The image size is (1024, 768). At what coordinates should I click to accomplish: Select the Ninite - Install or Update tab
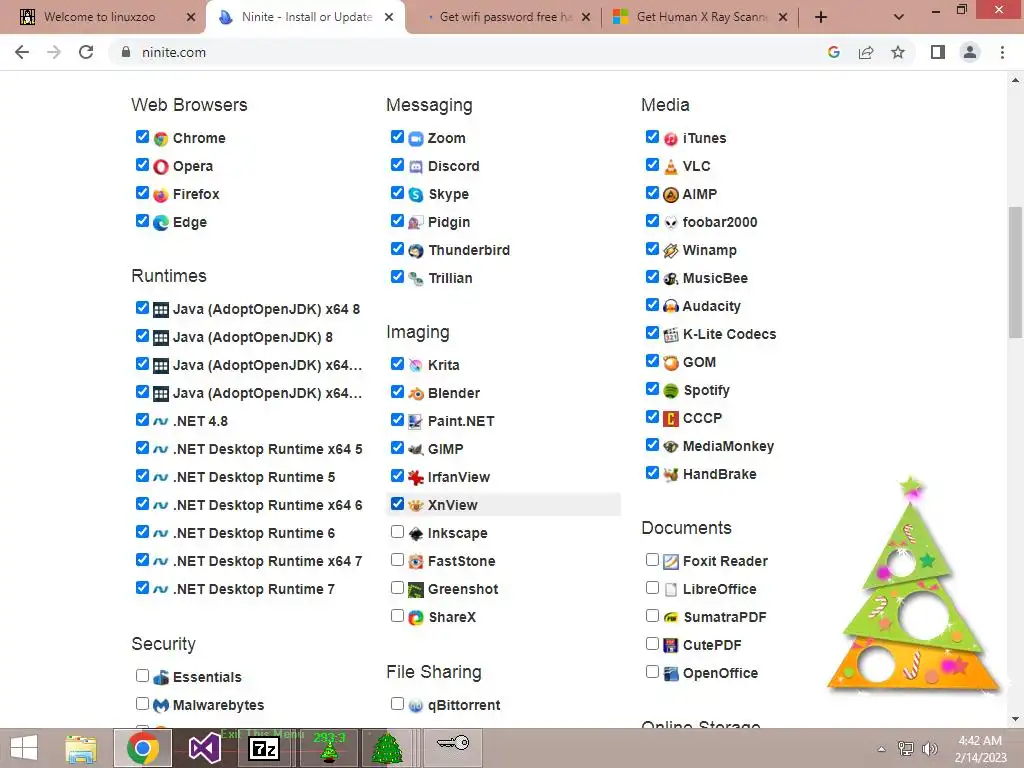coord(306,17)
